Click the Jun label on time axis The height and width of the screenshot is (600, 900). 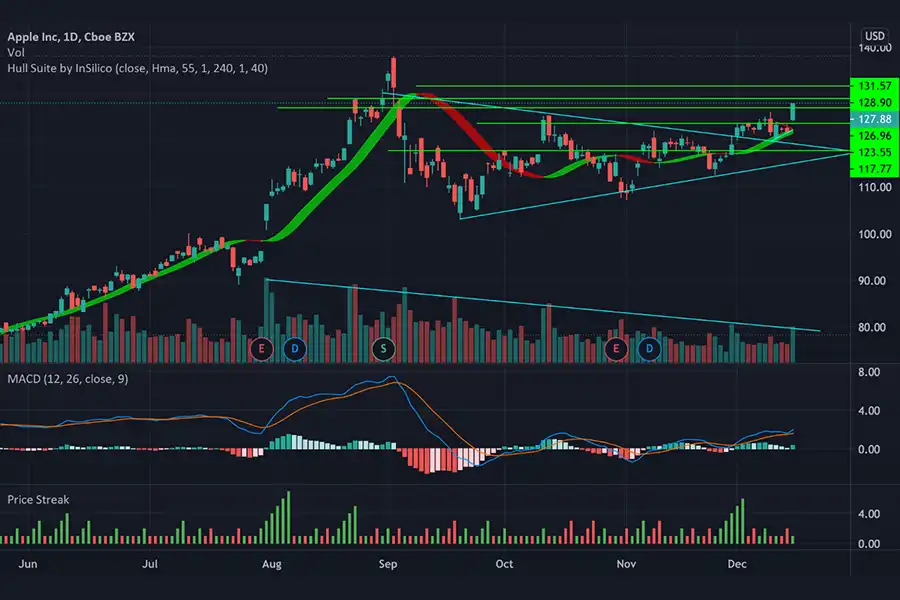point(28,564)
